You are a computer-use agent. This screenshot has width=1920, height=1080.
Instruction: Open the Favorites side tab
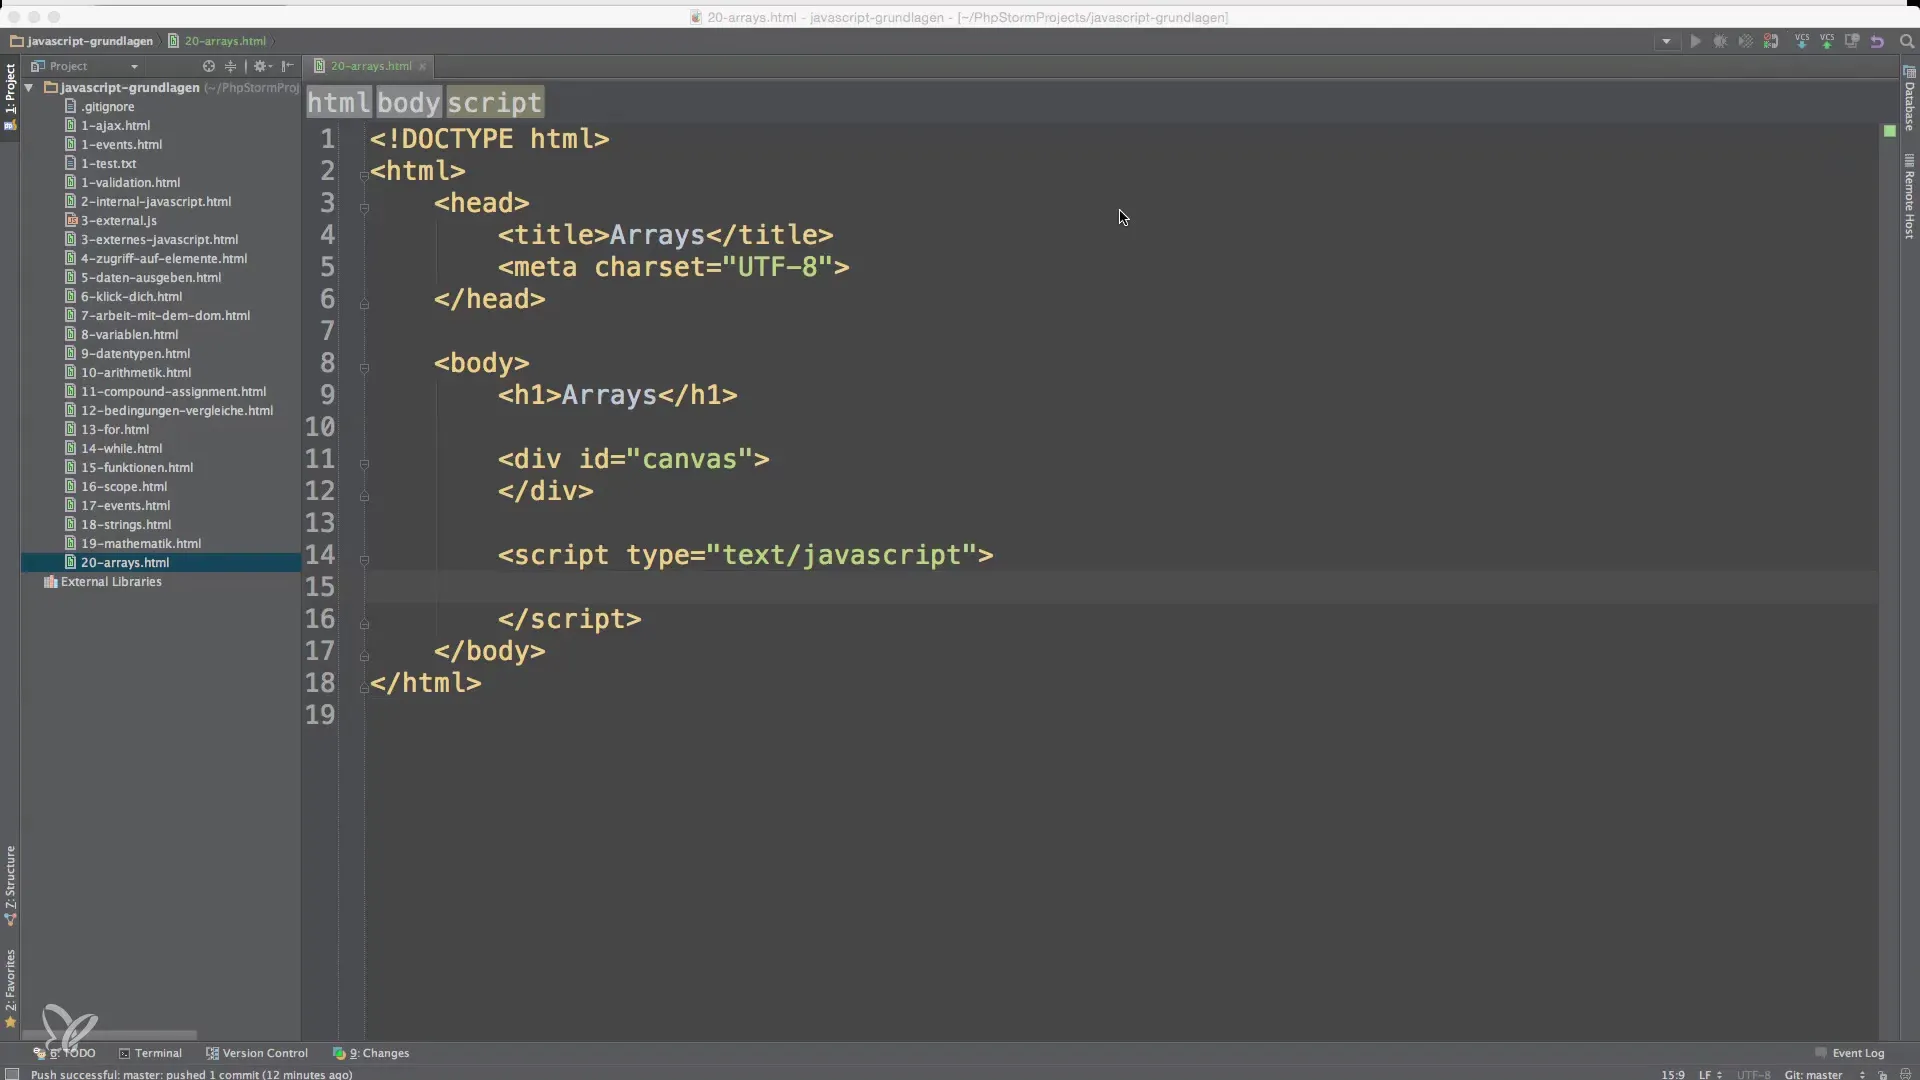[10, 988]
